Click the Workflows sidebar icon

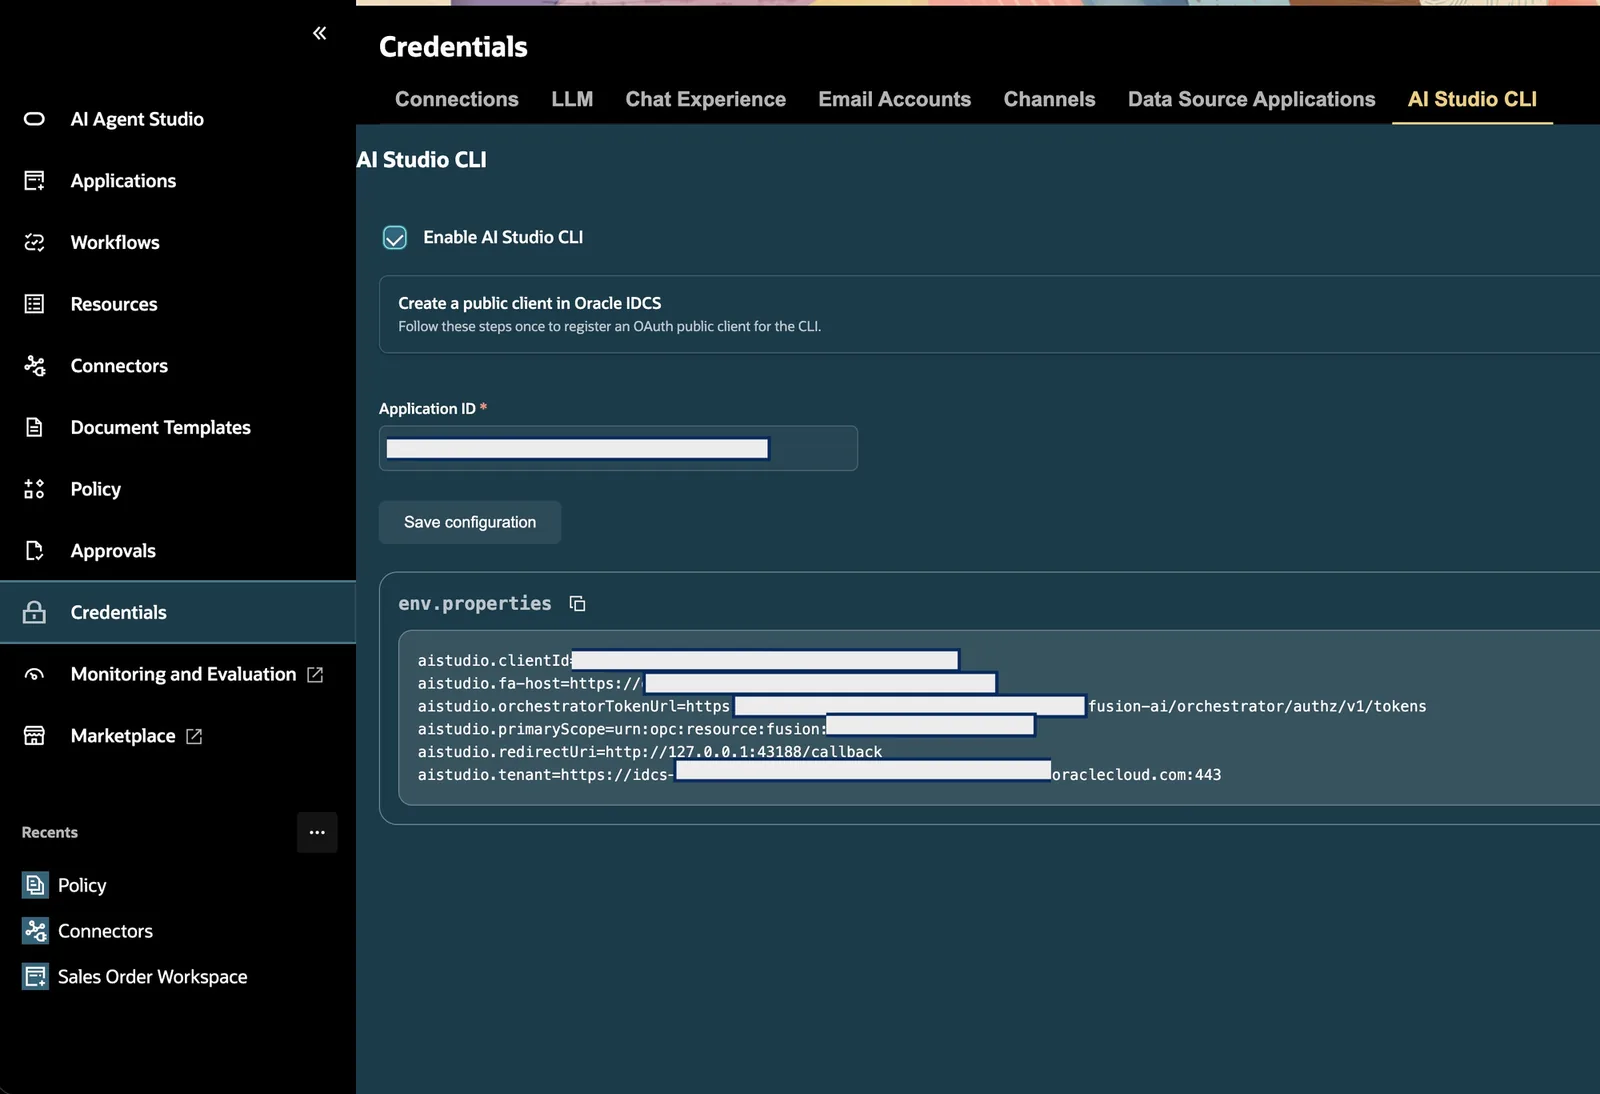coord(34,242)
